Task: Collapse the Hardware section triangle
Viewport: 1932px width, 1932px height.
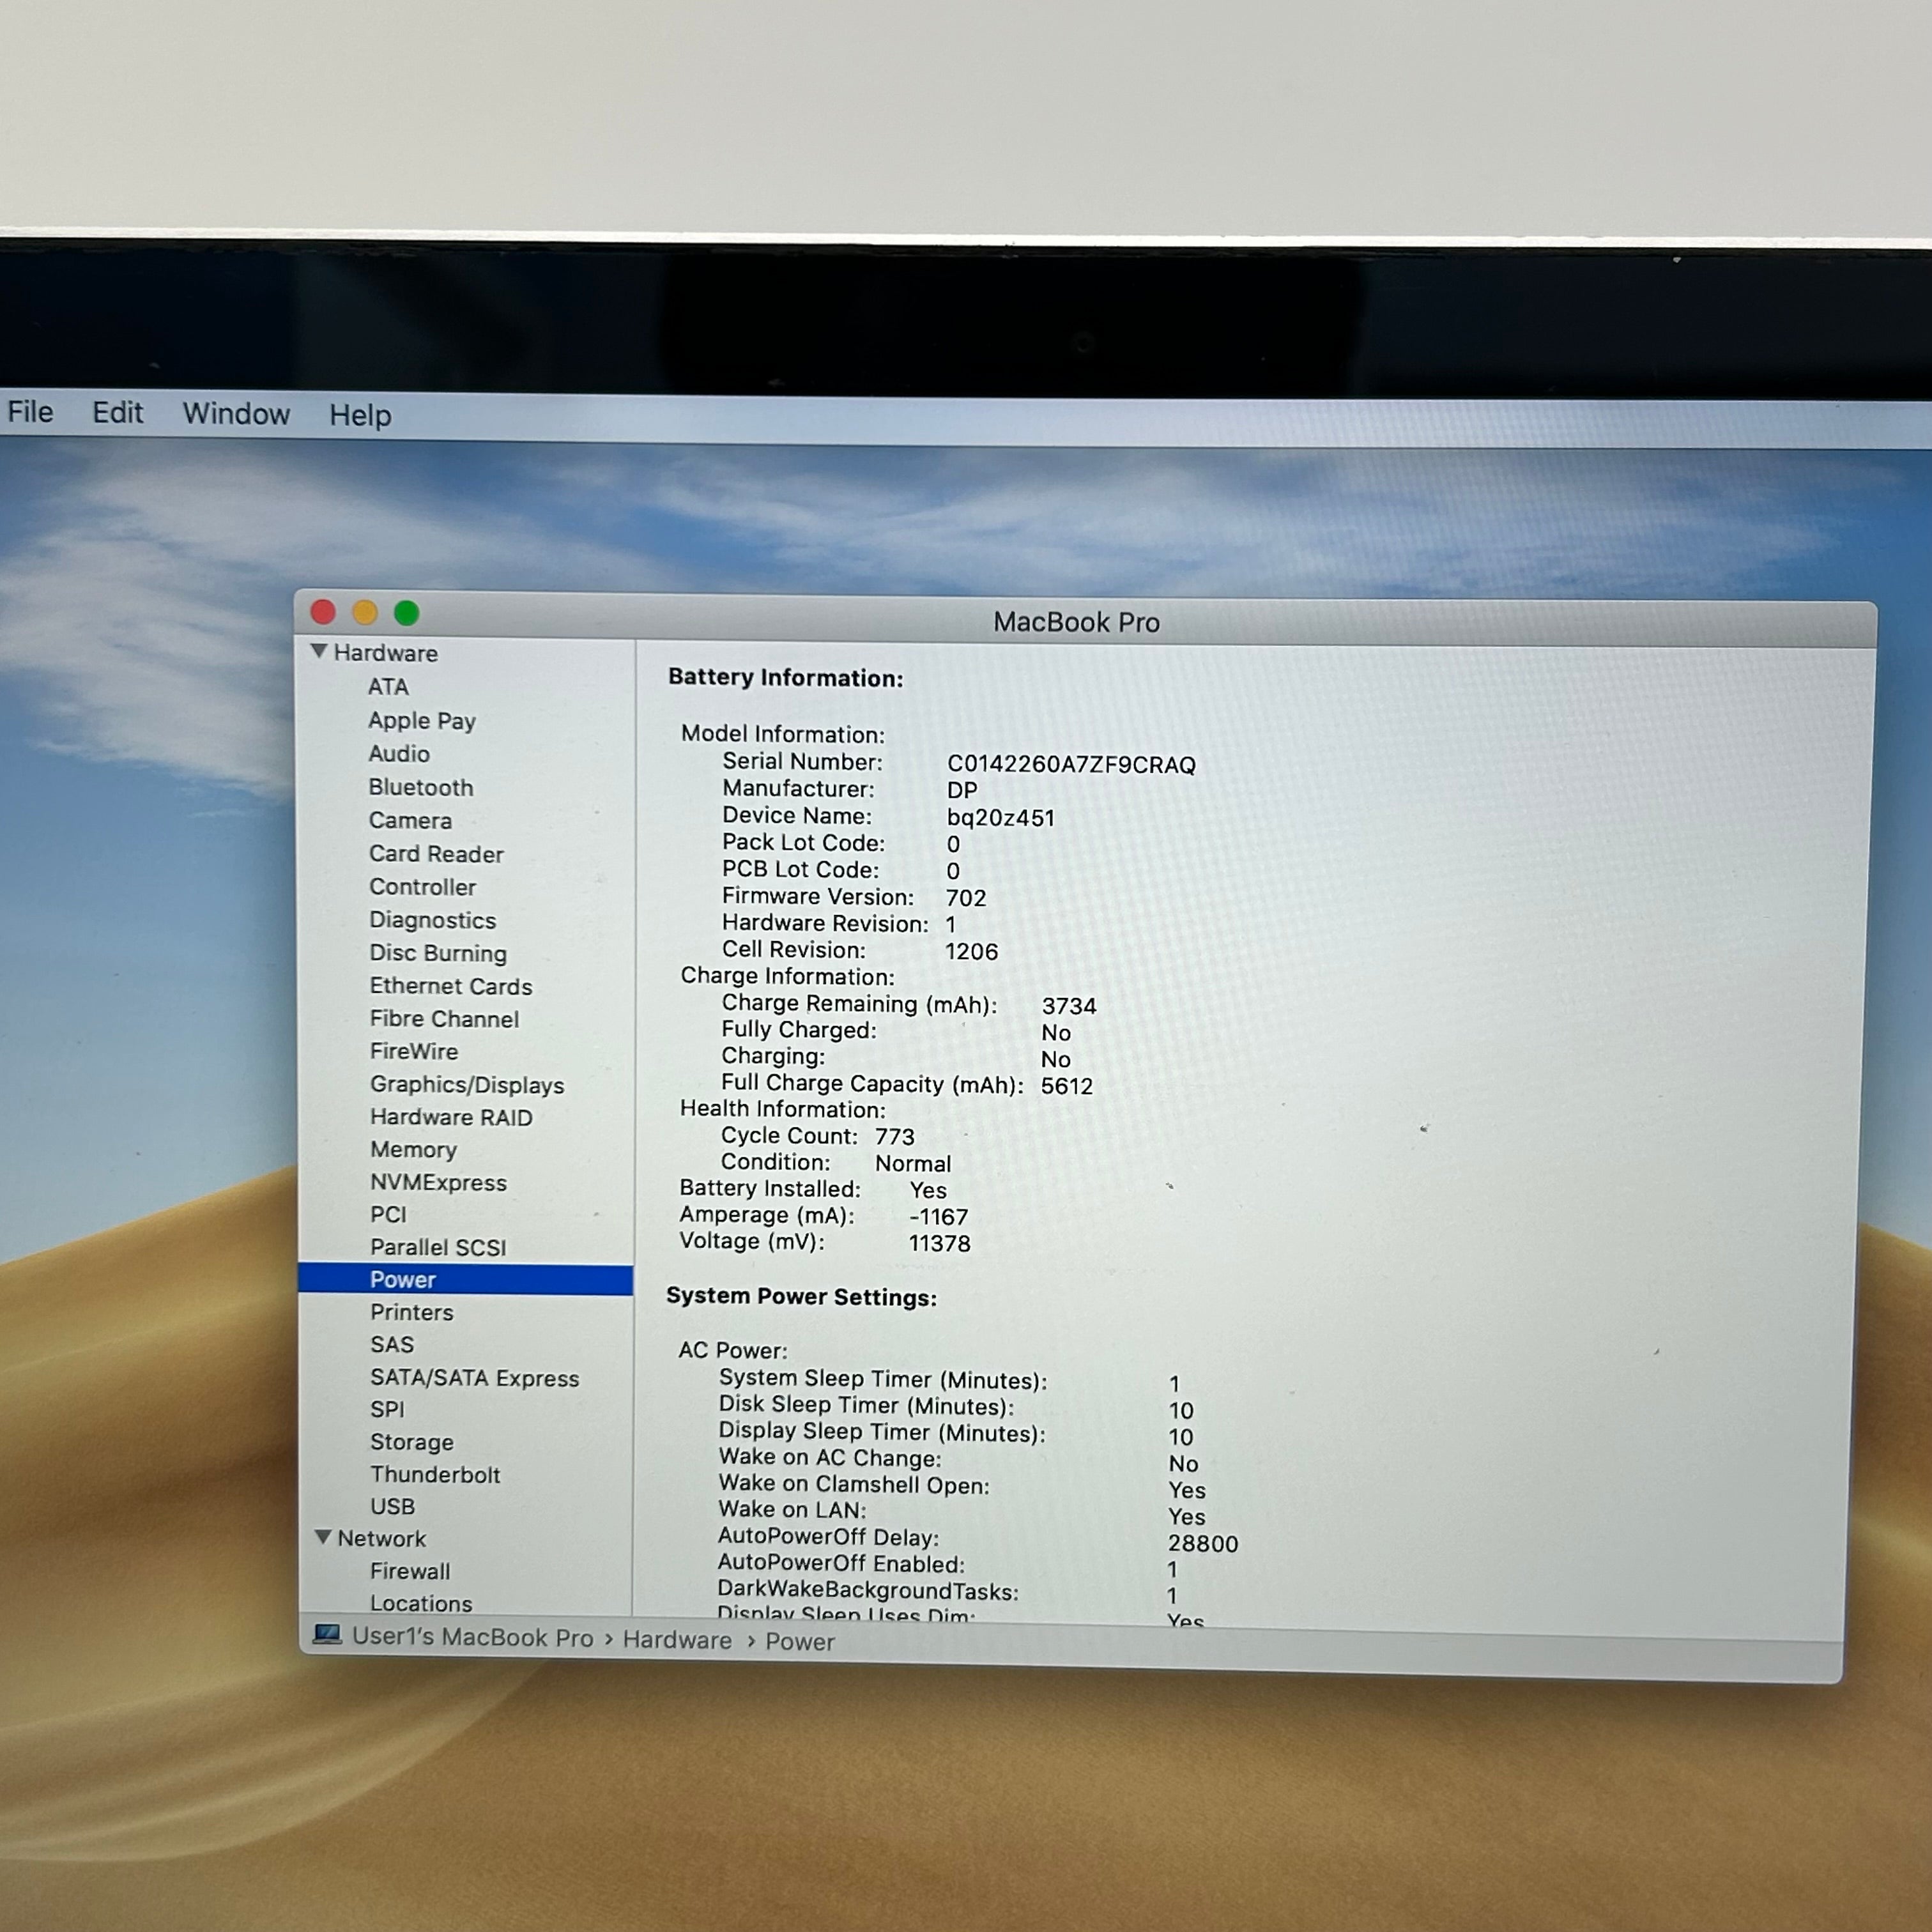Action: coord(319,651)
